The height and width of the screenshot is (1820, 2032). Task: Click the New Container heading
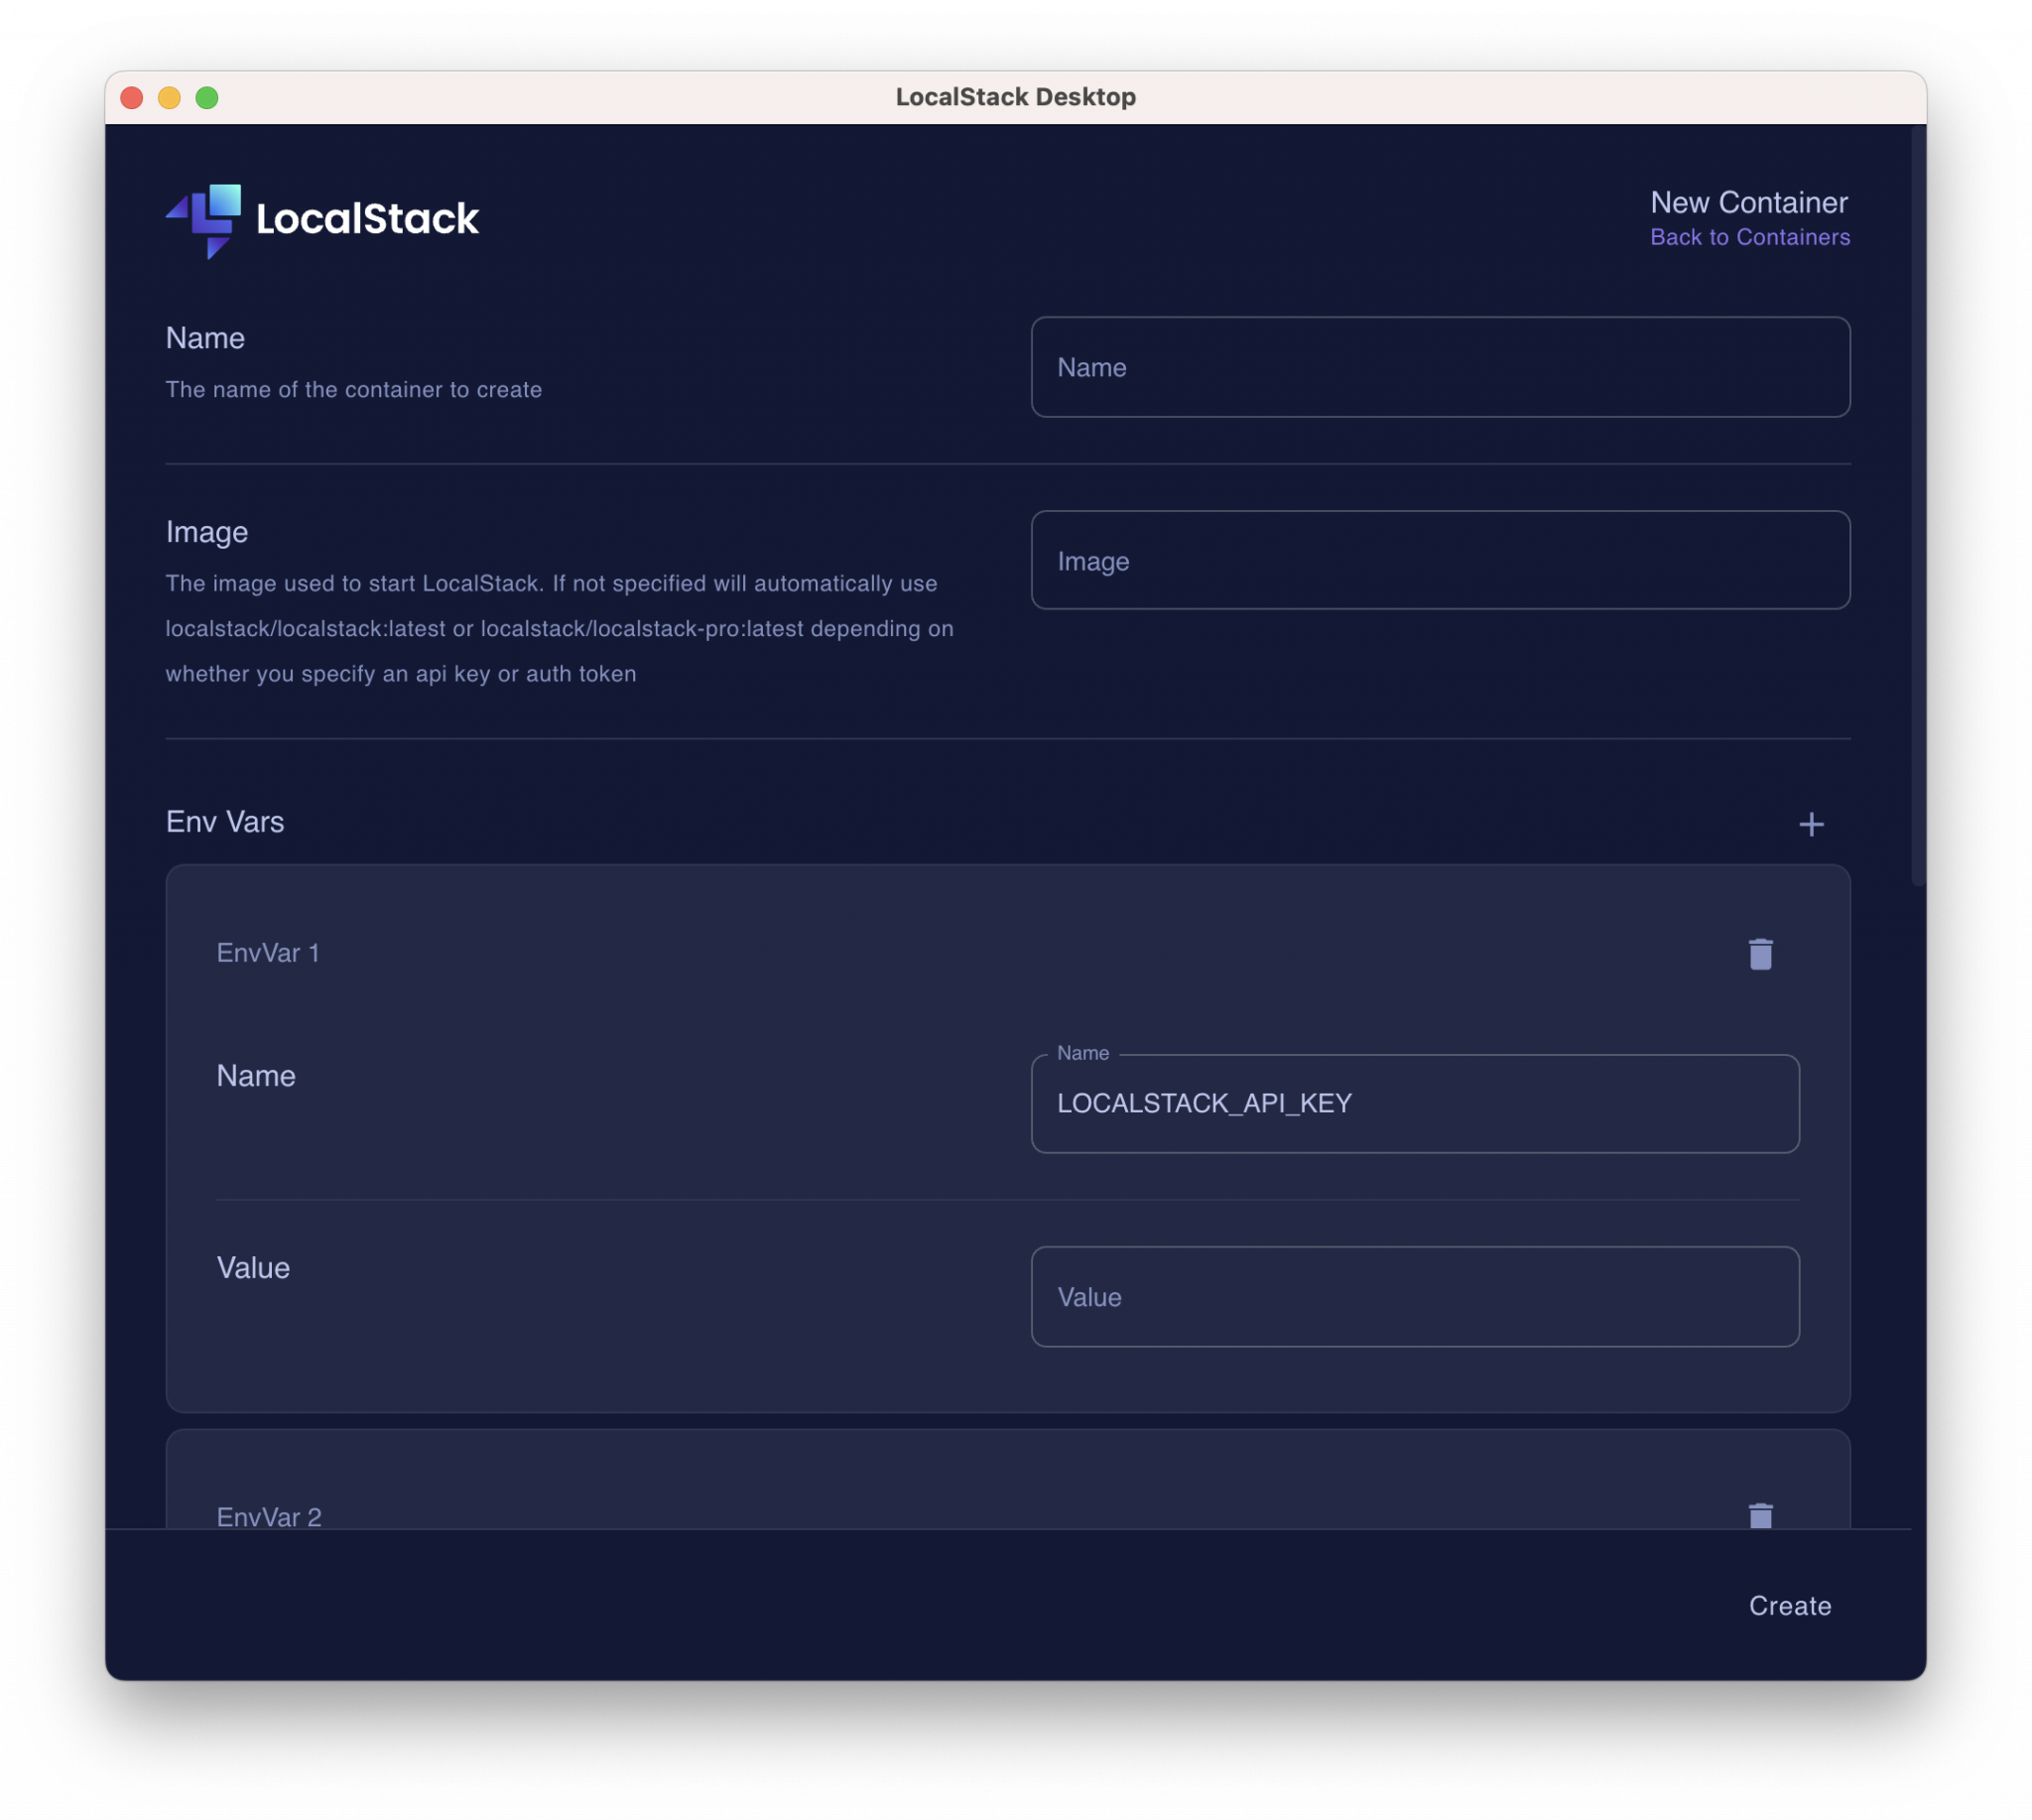tap(1748, 203)
